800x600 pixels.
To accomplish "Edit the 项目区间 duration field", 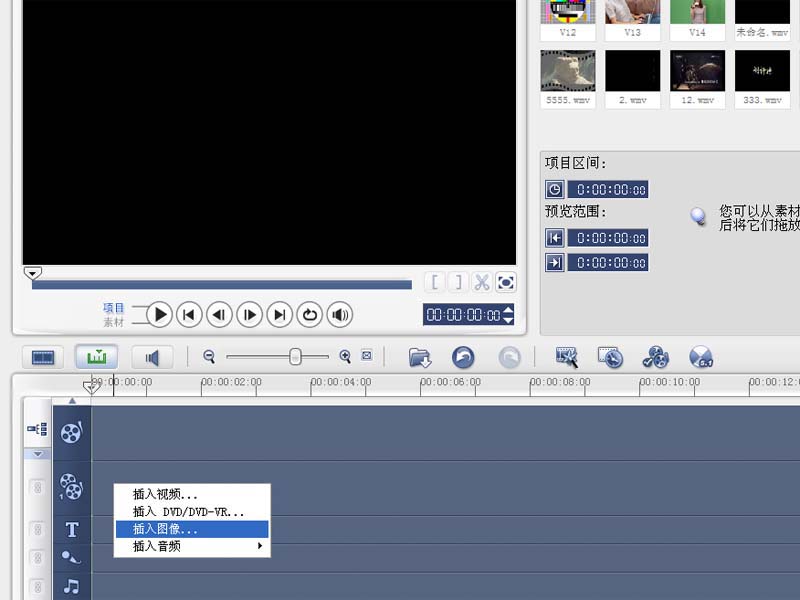I will (x=608, y=189).
